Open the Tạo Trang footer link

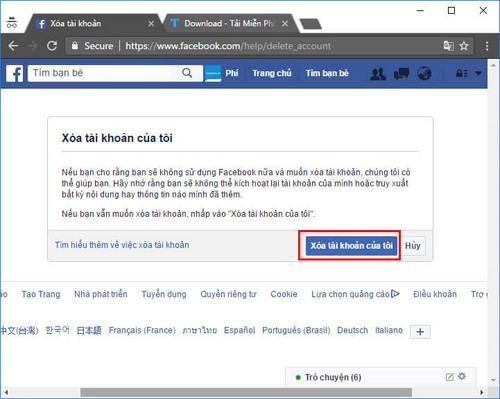(41, 294)
